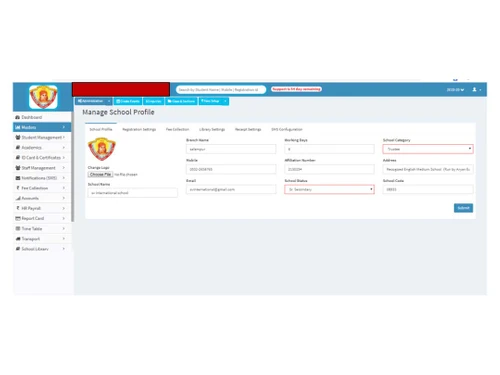Viewport: 500px width, 375px height.
Task: Open the Administration toolbar dropdown arrow
Action: click(x=109, y=101)
